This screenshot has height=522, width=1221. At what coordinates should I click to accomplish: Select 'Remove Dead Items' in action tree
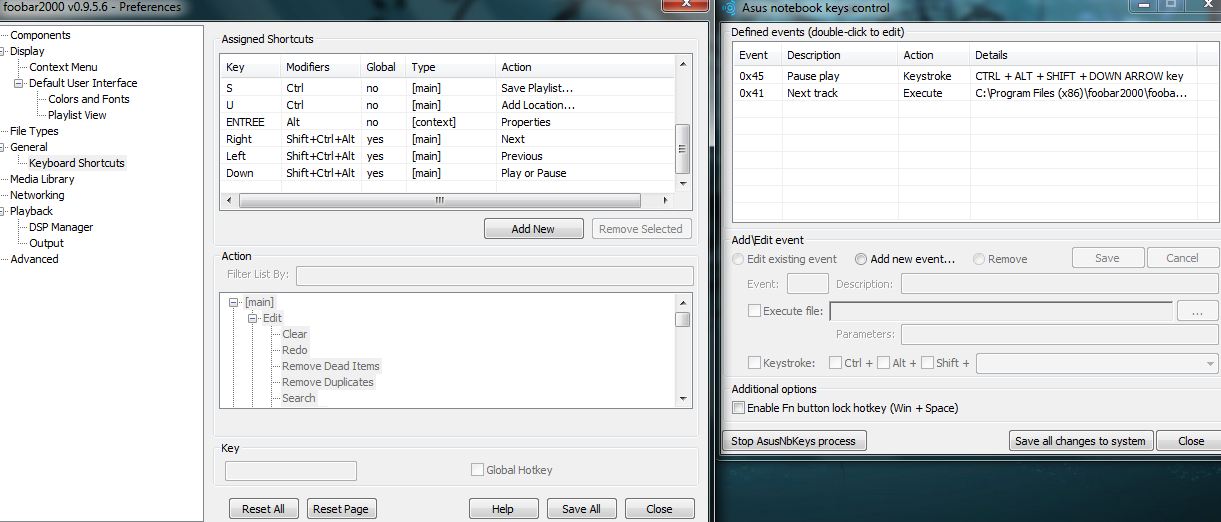[x=331, y=366]
